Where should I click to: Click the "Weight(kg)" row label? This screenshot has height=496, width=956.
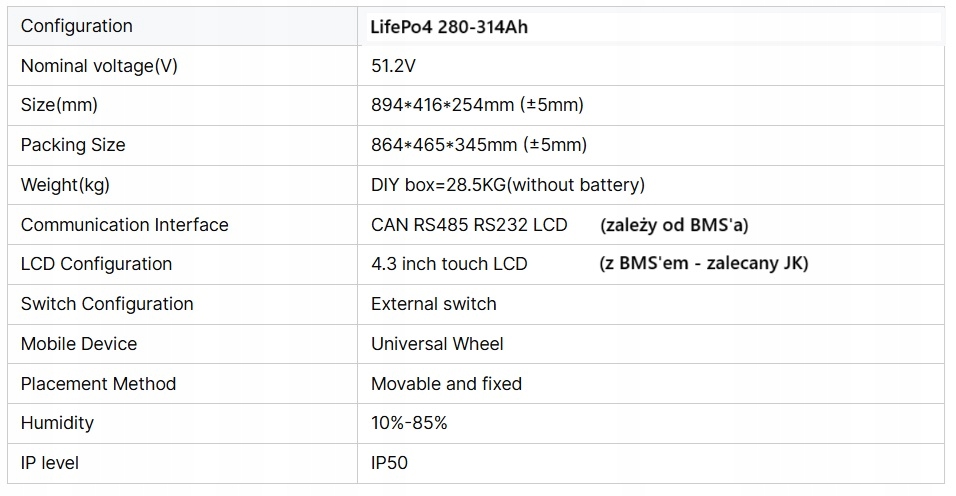pyautogui.click(x=65, y=185)
